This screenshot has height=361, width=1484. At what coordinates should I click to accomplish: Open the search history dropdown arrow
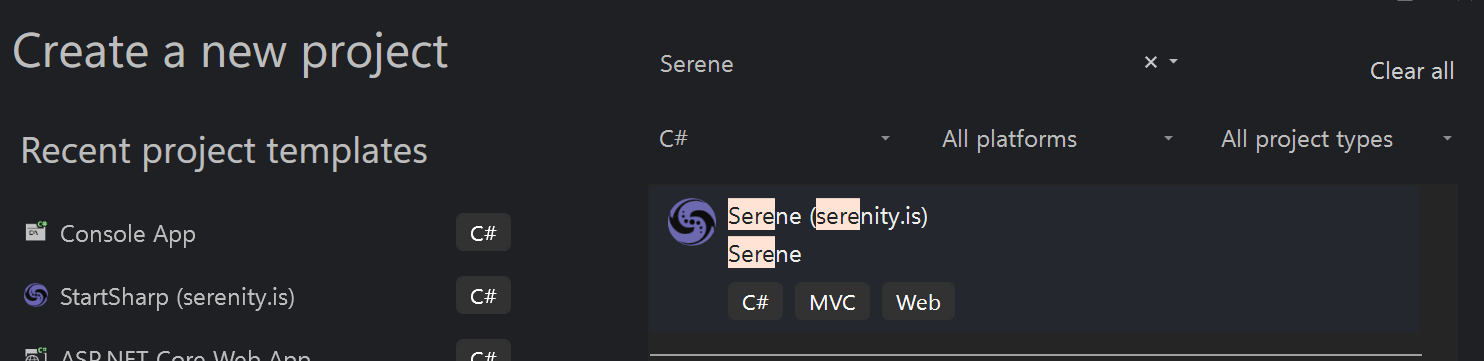(x=1174, y=62)
